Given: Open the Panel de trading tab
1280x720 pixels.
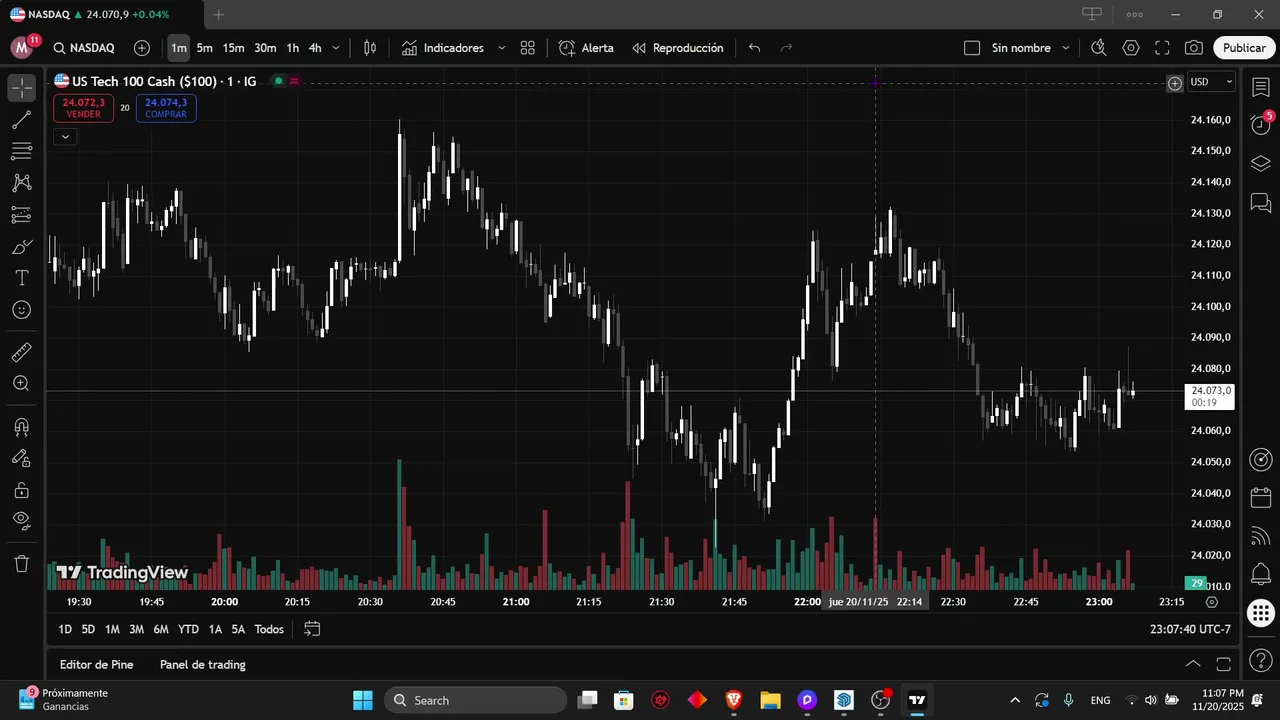Looking at the screenshot, I should click(x=202, y=664).
